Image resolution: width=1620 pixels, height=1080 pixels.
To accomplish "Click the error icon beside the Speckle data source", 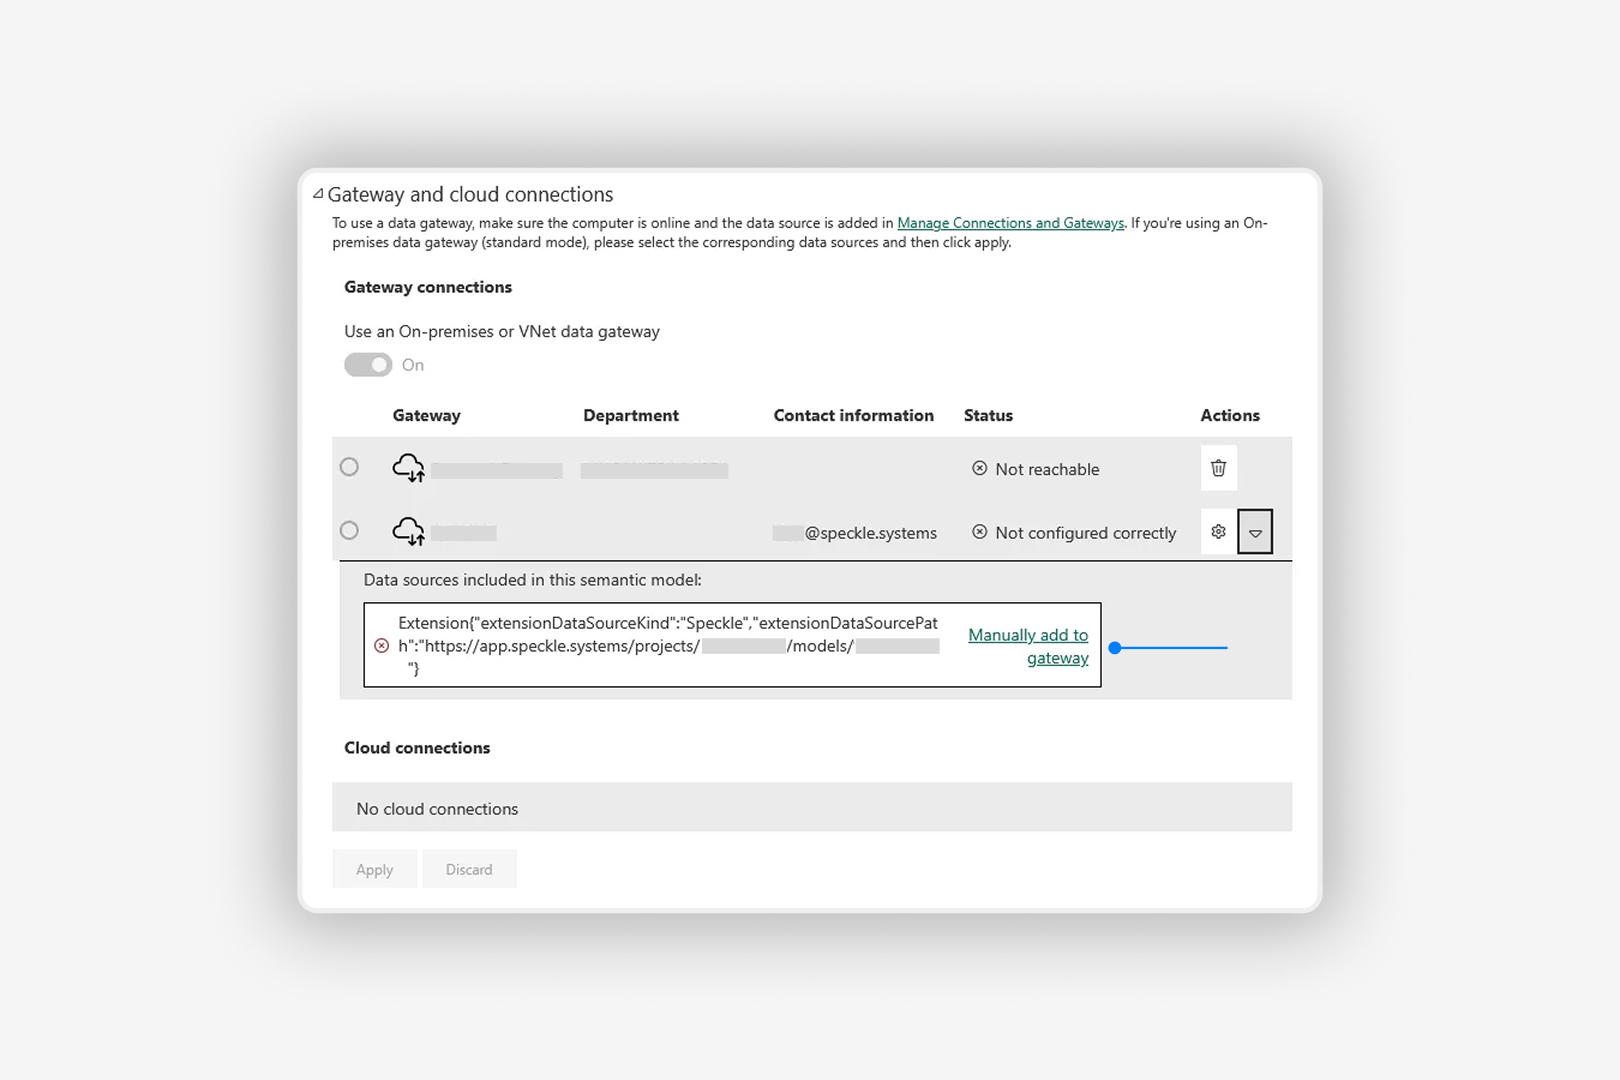I will tap(381, 646).
